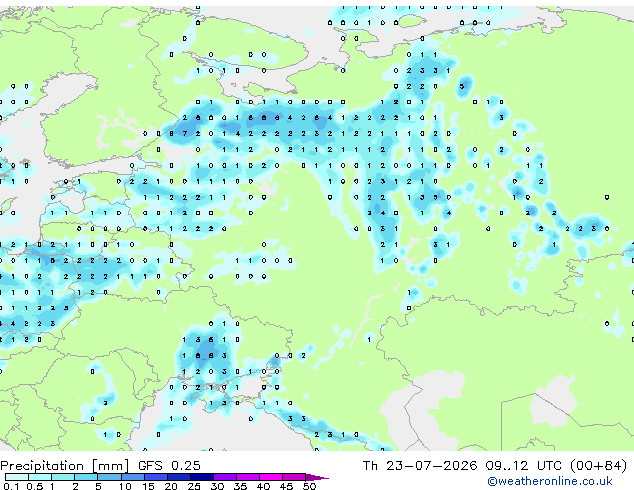Screen dimensions: 634x490
Task: Click the 'Precipitation [mm]' title text
Action: click(x=65, y=466)
